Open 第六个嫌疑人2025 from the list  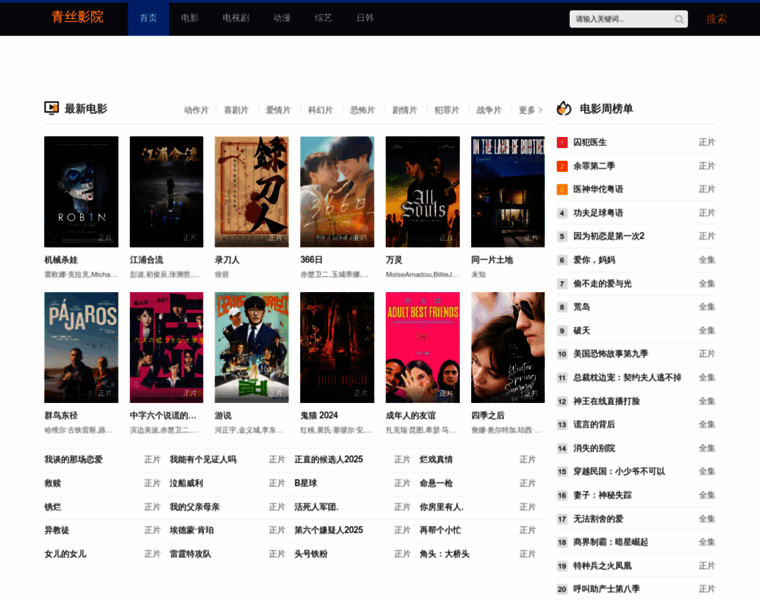(329, 530)
